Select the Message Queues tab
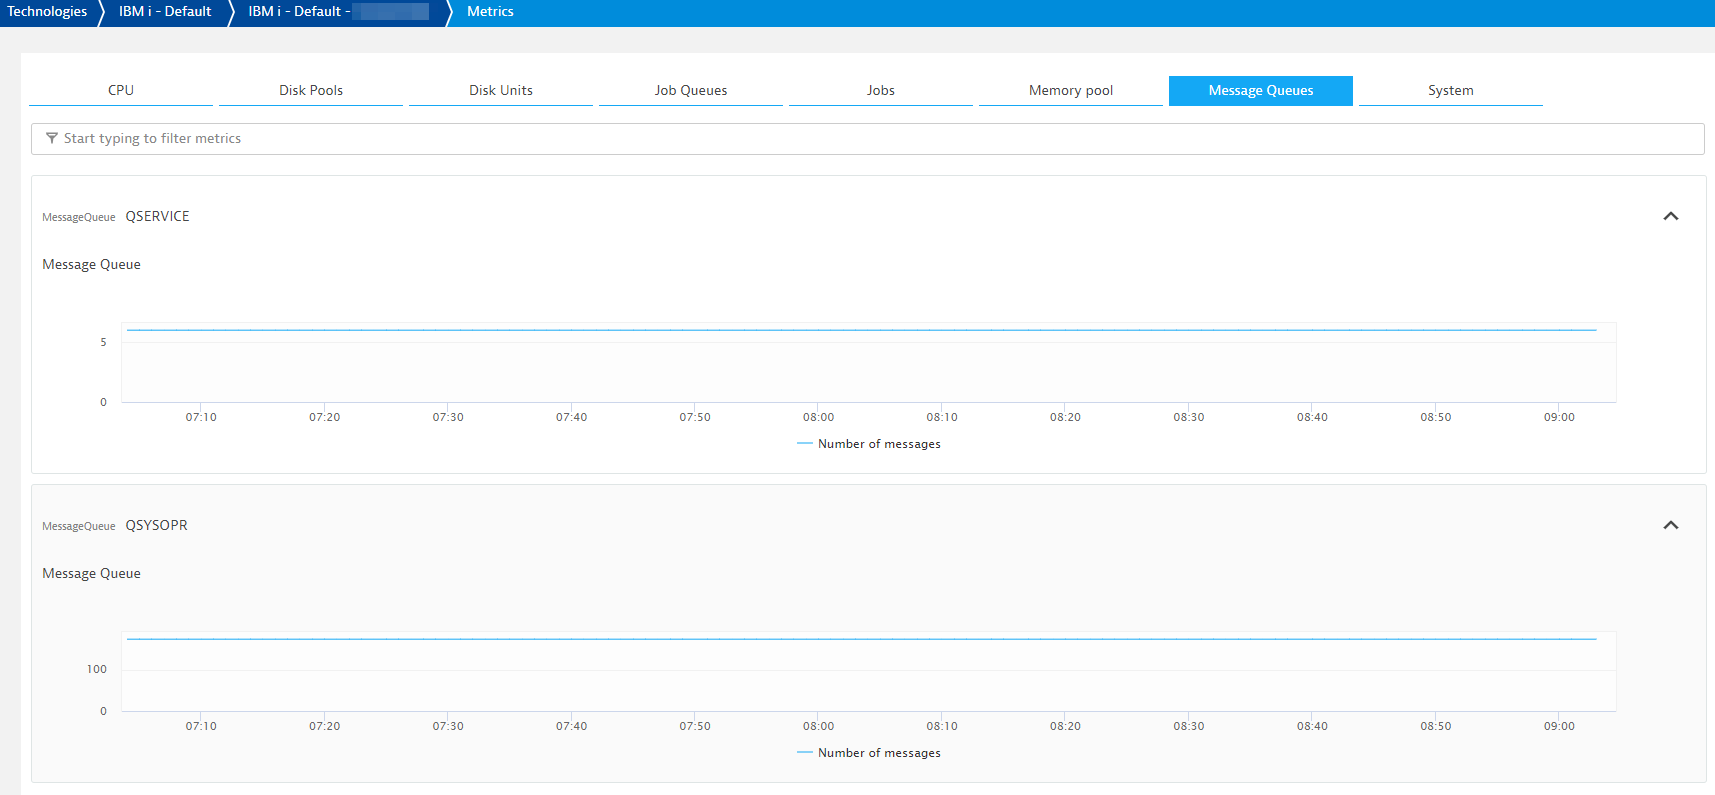Viewport: 1715px width, 795px height. pyautogui.click(x=1261, y=90)
